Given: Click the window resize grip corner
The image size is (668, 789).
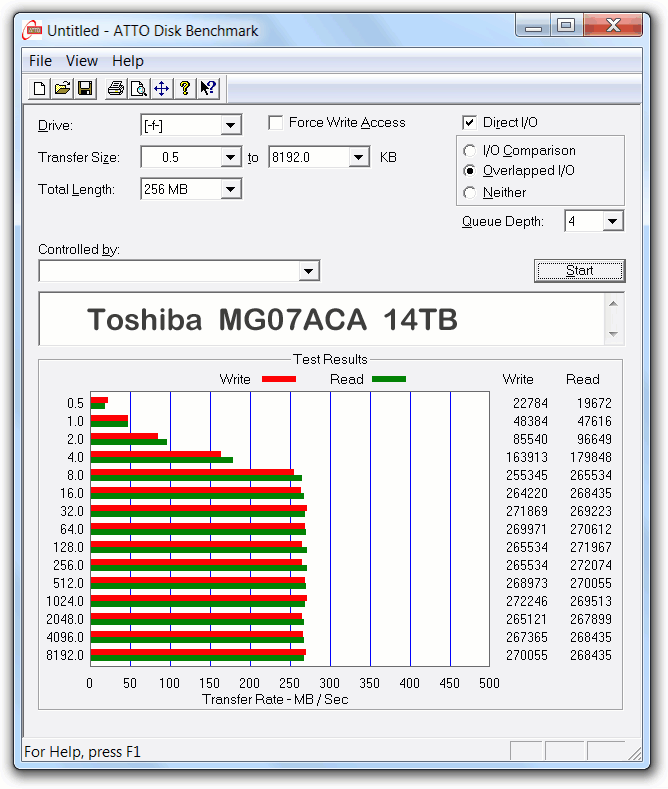Looking at the screenshot, I should coord(634,752).
